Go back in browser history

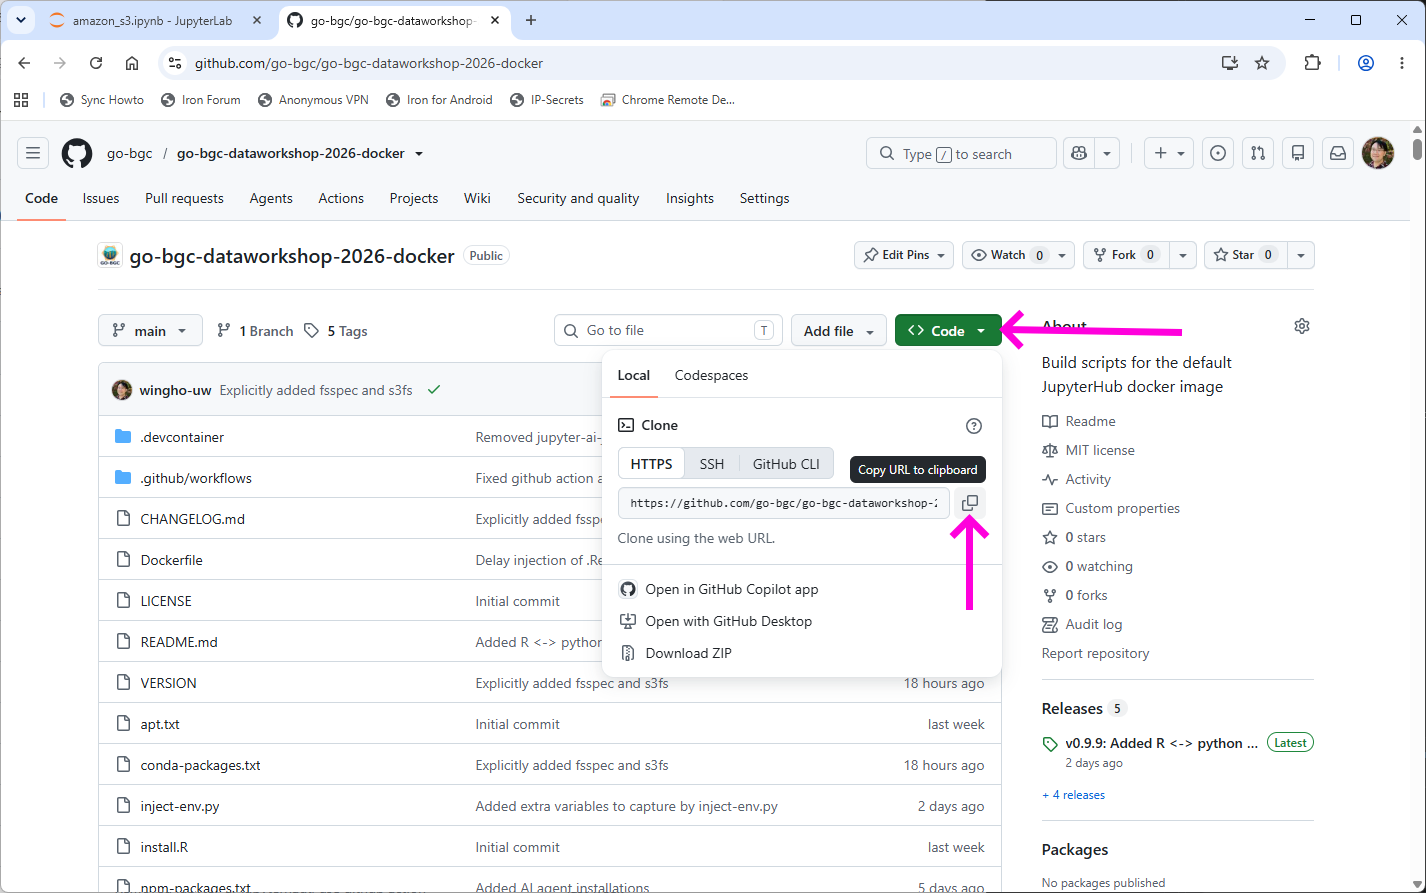[24, 63]
